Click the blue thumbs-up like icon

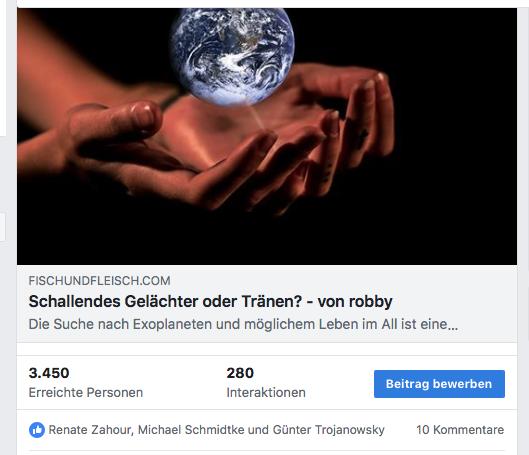click(x=37, y=430)
